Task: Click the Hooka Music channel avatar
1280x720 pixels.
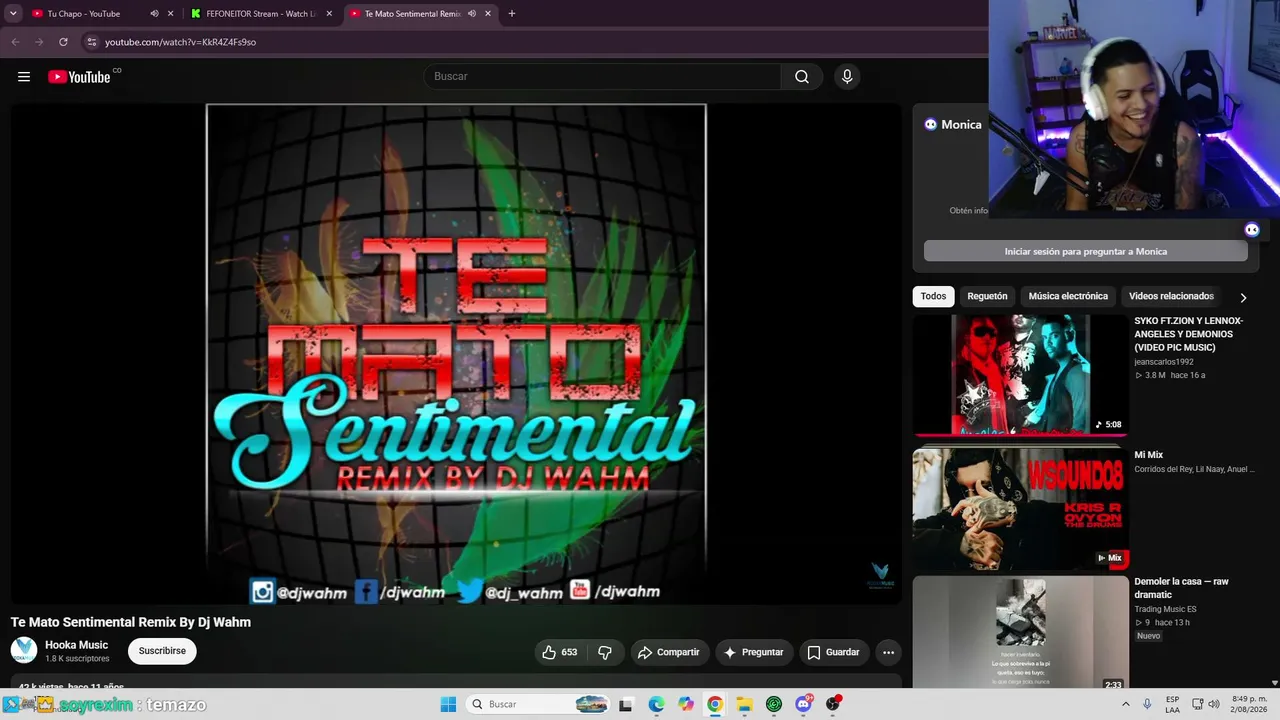Action: pyautogui.click(x=24, y=651)
